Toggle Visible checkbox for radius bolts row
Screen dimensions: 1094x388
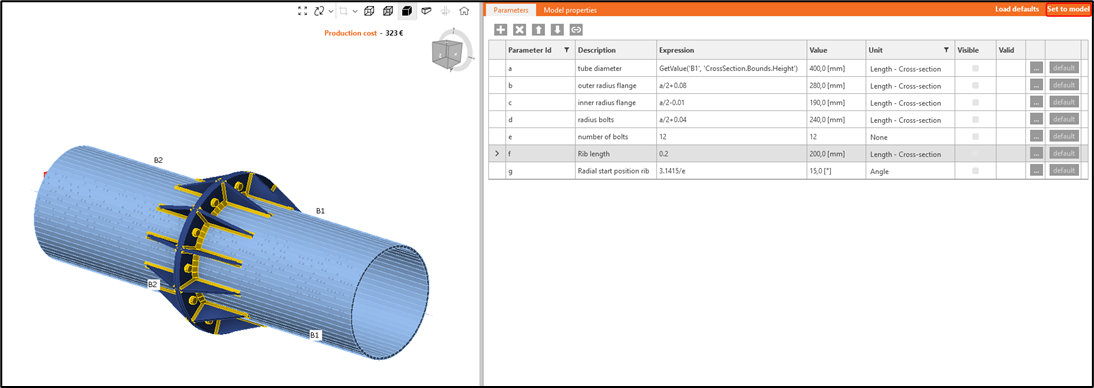[975, 119]
